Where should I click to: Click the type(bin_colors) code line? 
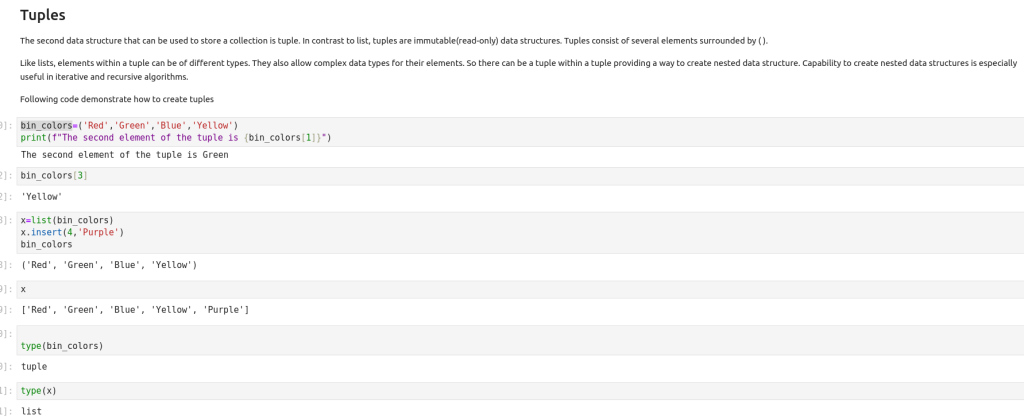[61, 346]
